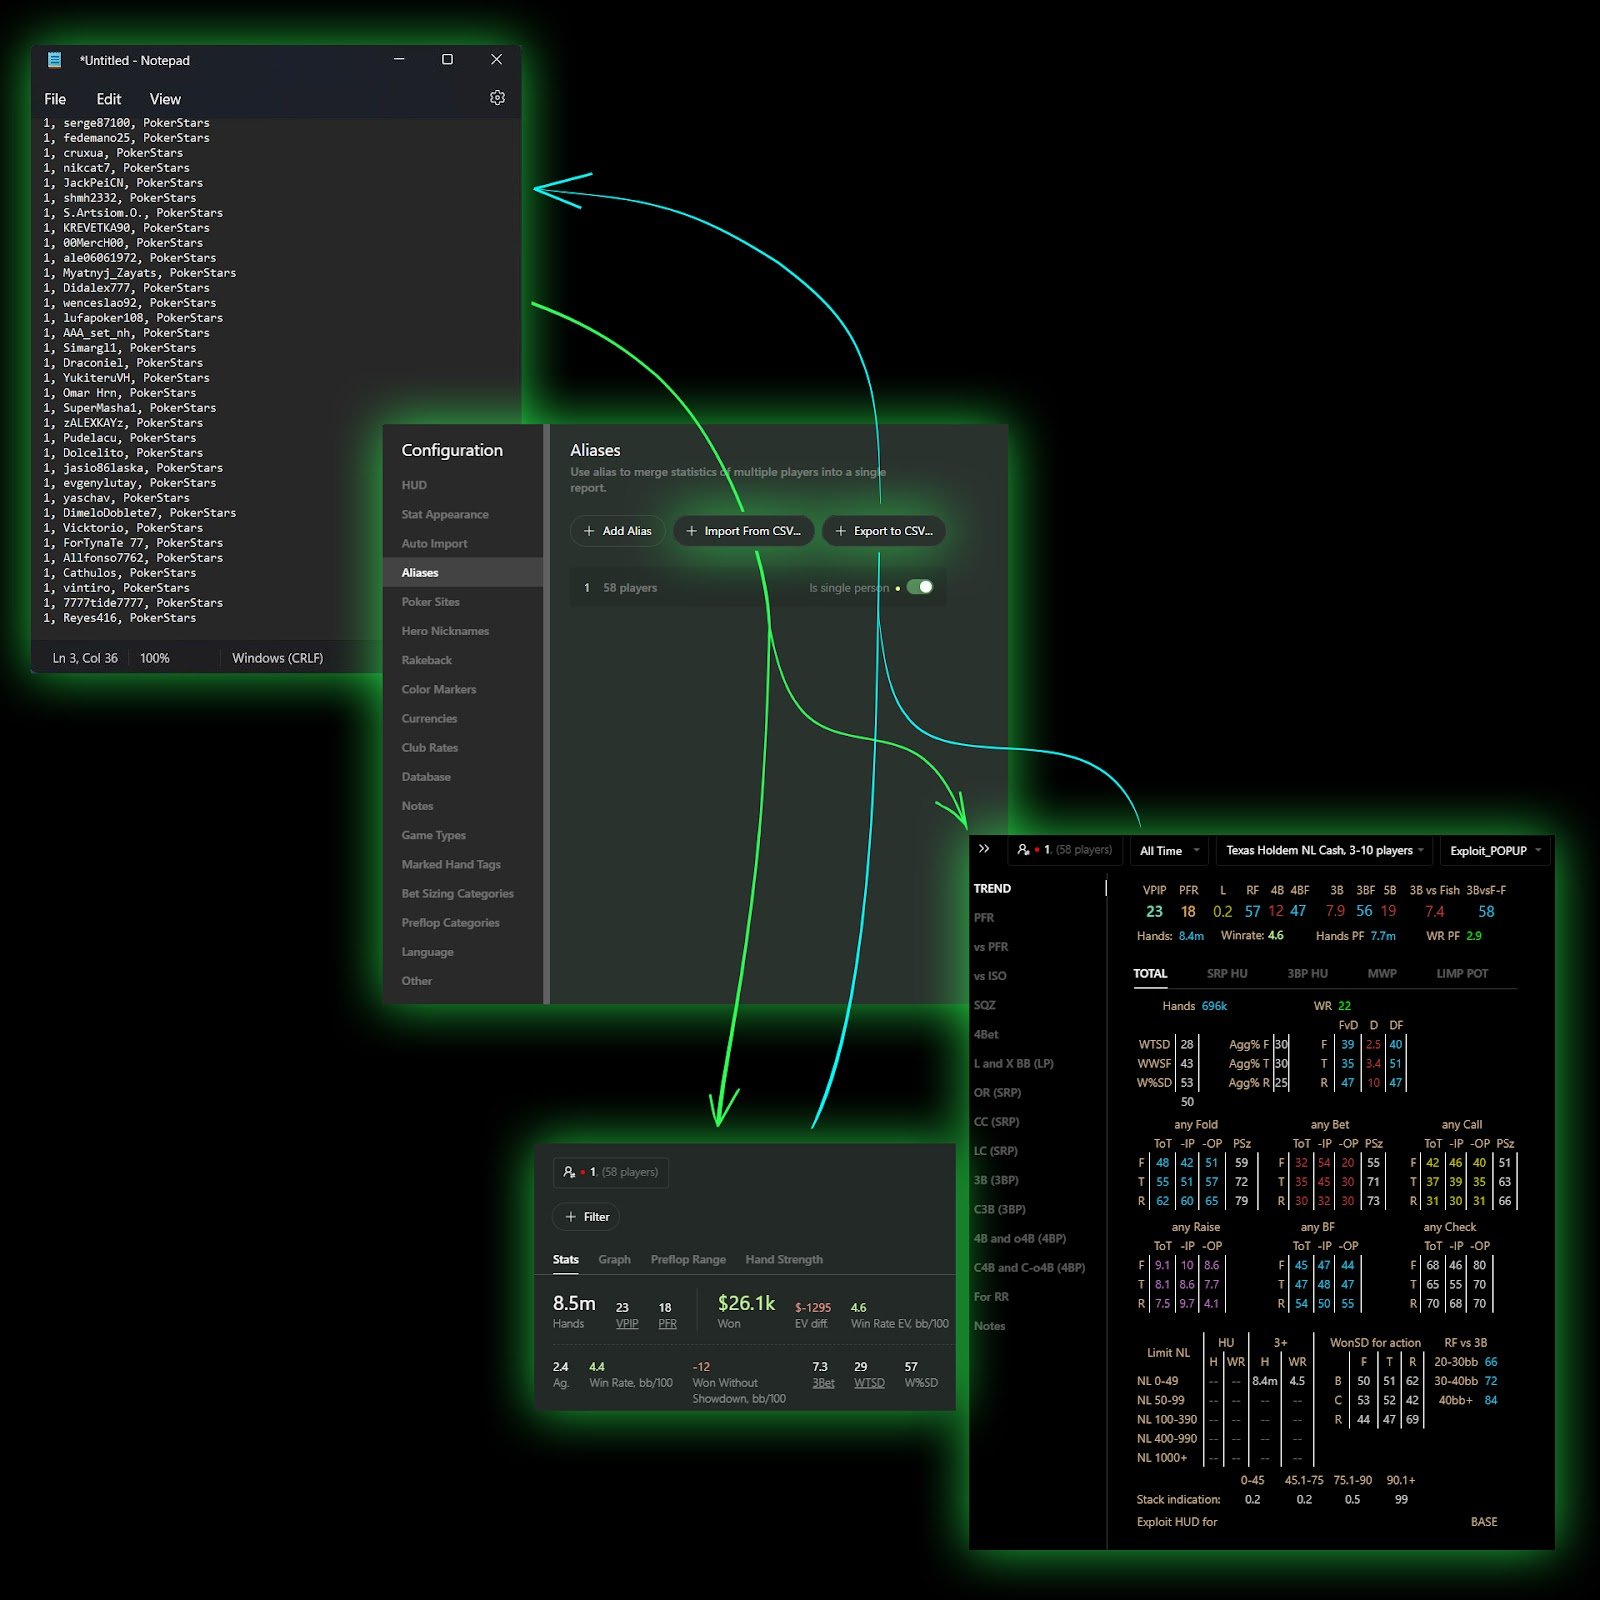
Task: Click the players icon in the Exploit popup header
Action: 1023,849
